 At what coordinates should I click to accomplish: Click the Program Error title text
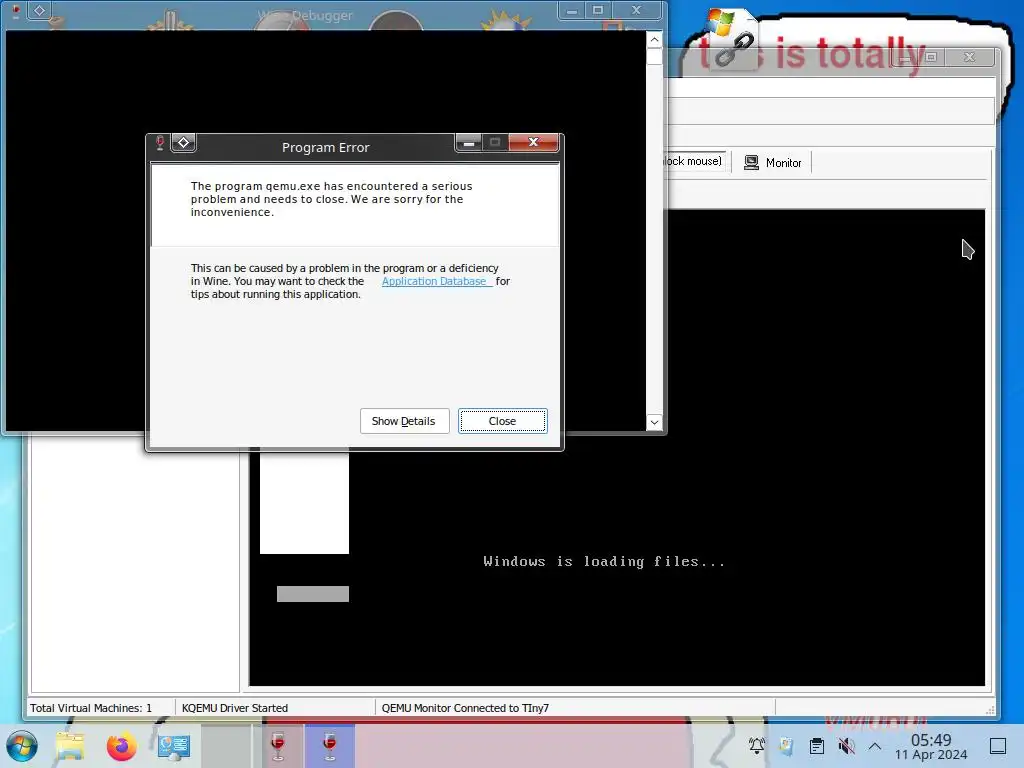click(325, 148)
